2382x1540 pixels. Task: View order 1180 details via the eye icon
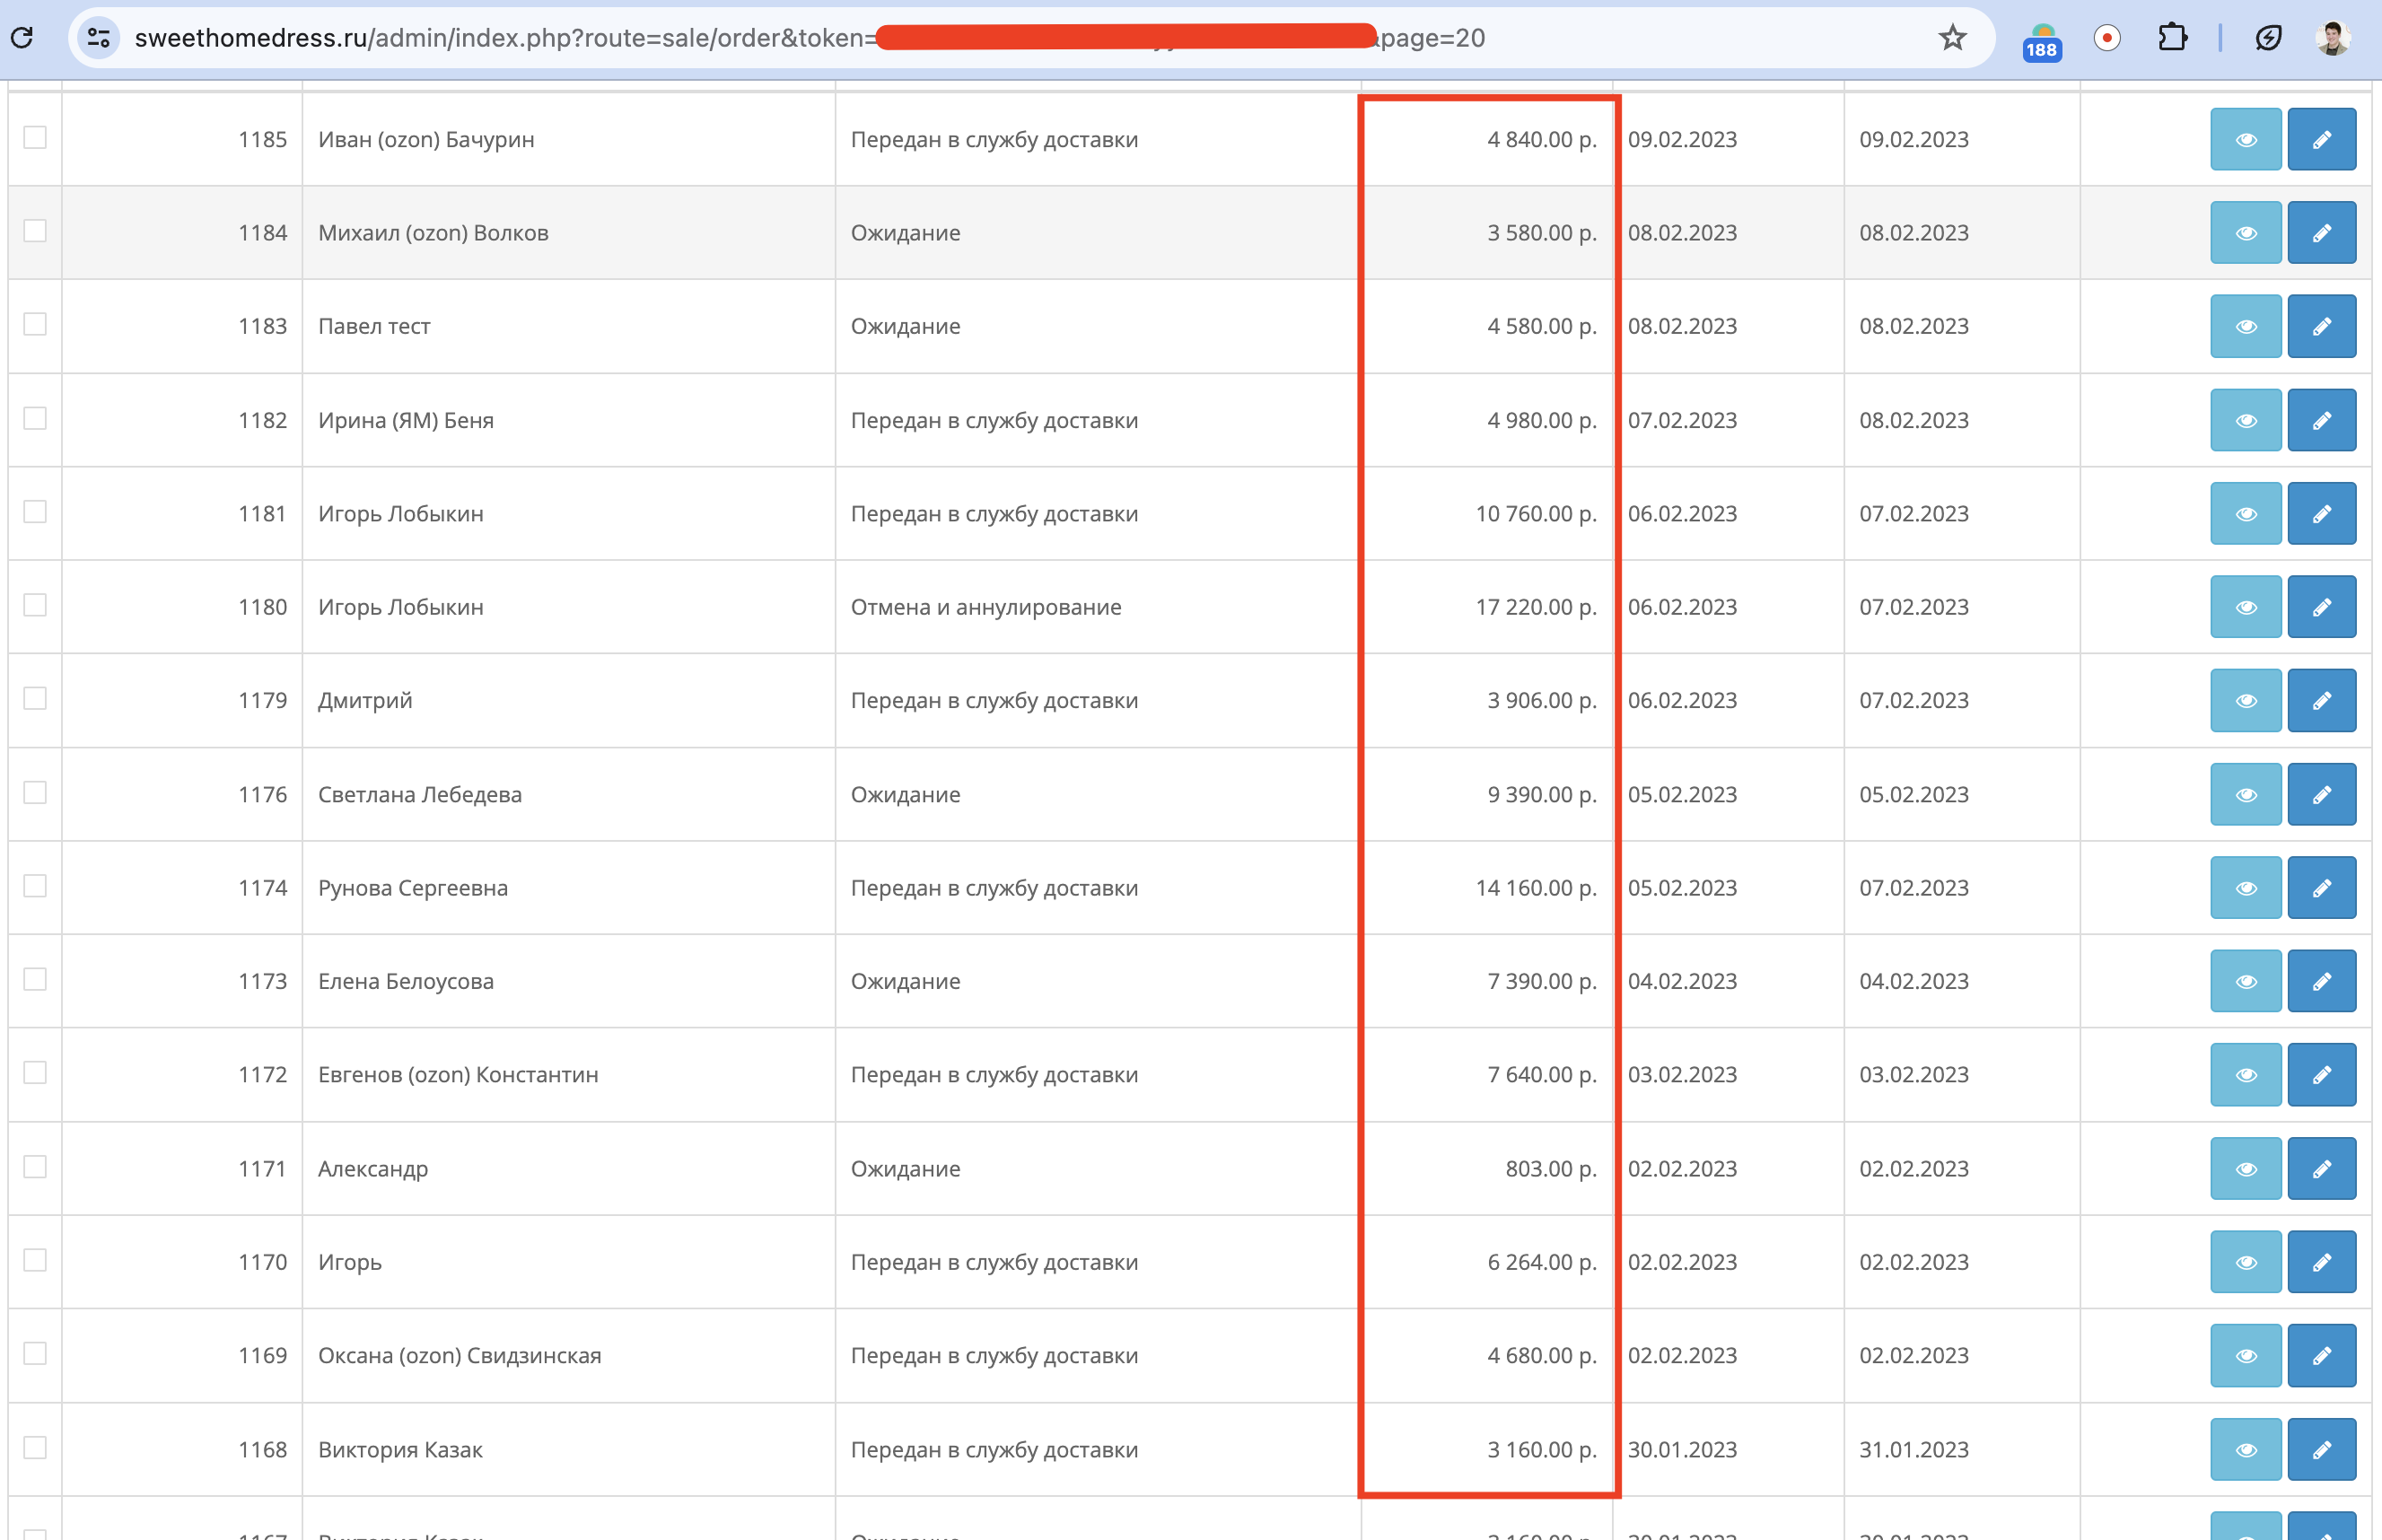[2245, 607]
